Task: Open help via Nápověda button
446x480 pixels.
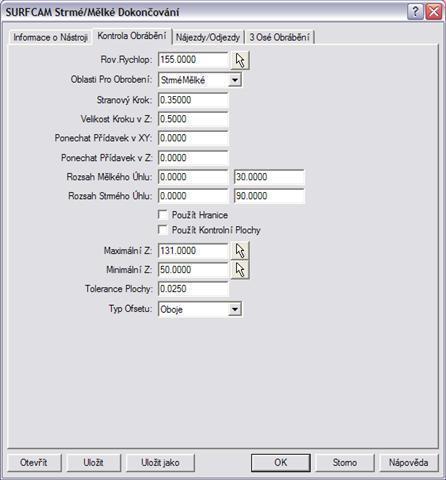Action: pos(408,462)
